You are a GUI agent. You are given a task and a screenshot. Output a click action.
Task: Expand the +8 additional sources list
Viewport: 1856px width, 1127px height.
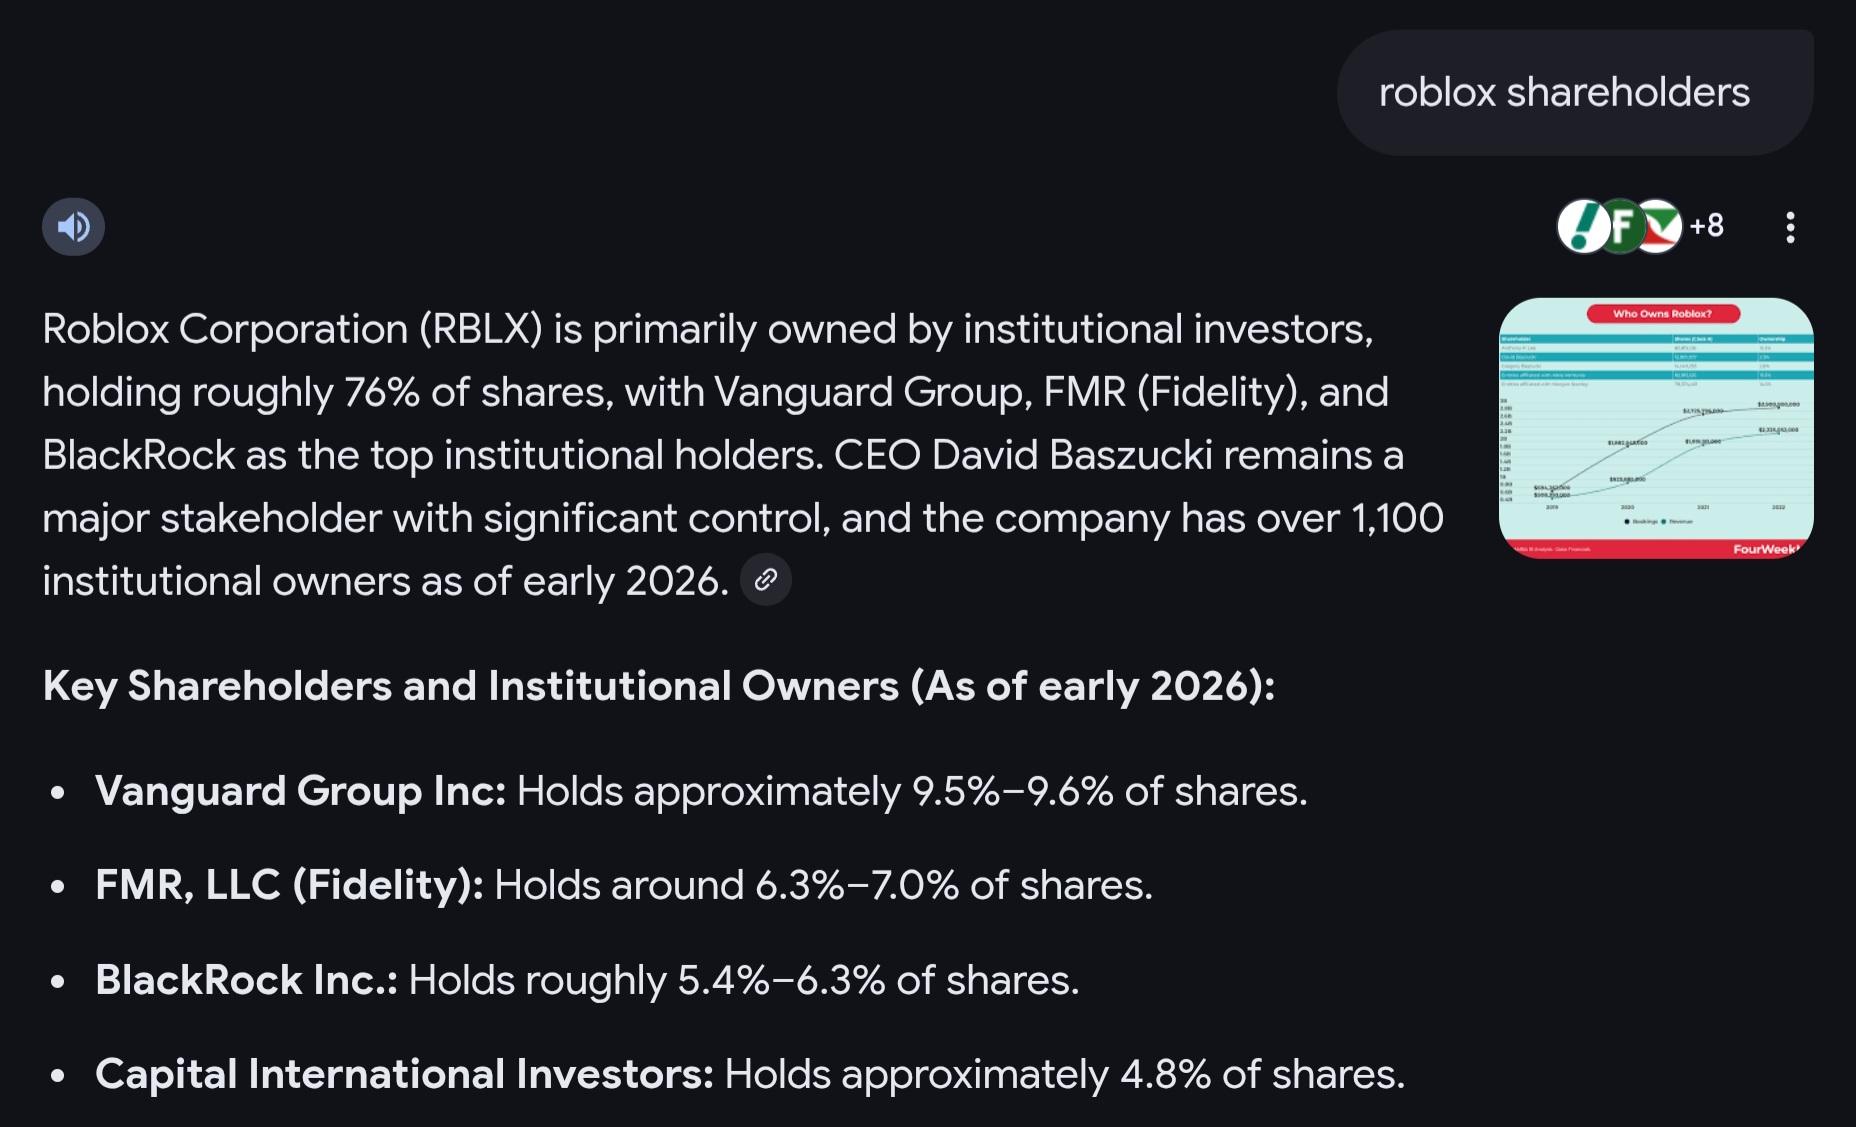pos(1707,226)
